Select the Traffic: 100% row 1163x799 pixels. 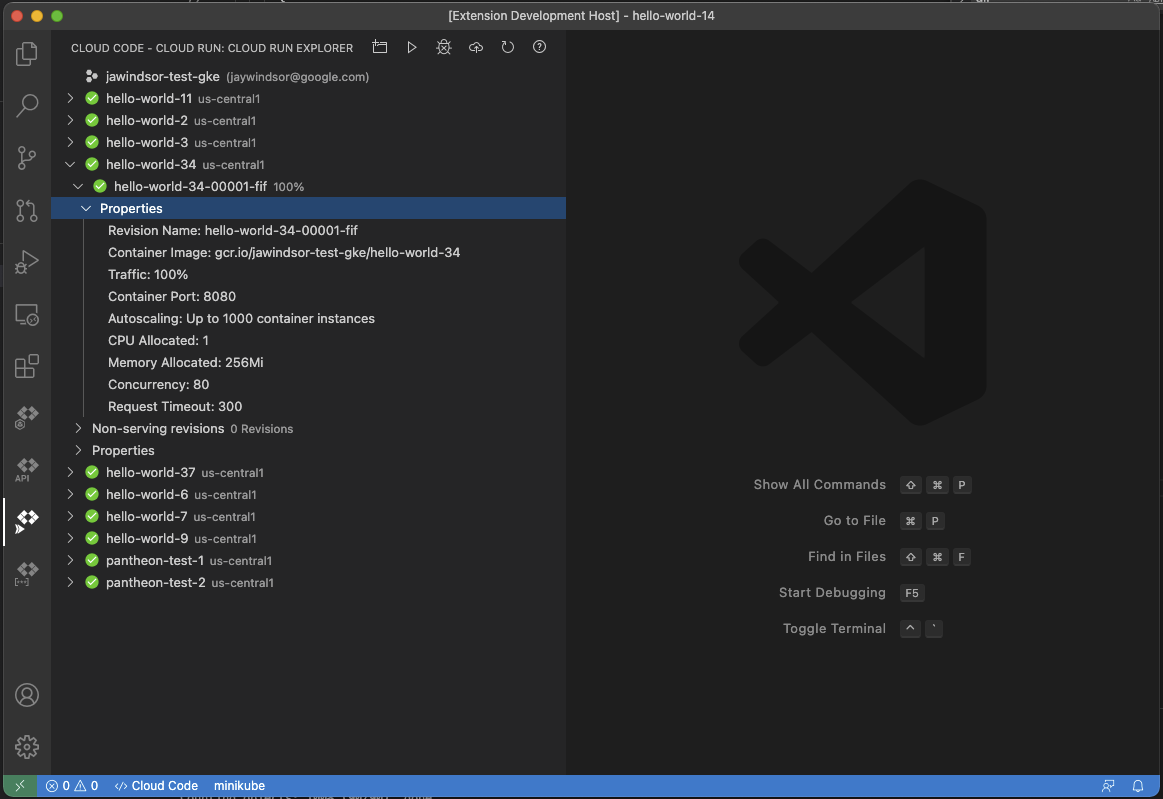(309, 274)
